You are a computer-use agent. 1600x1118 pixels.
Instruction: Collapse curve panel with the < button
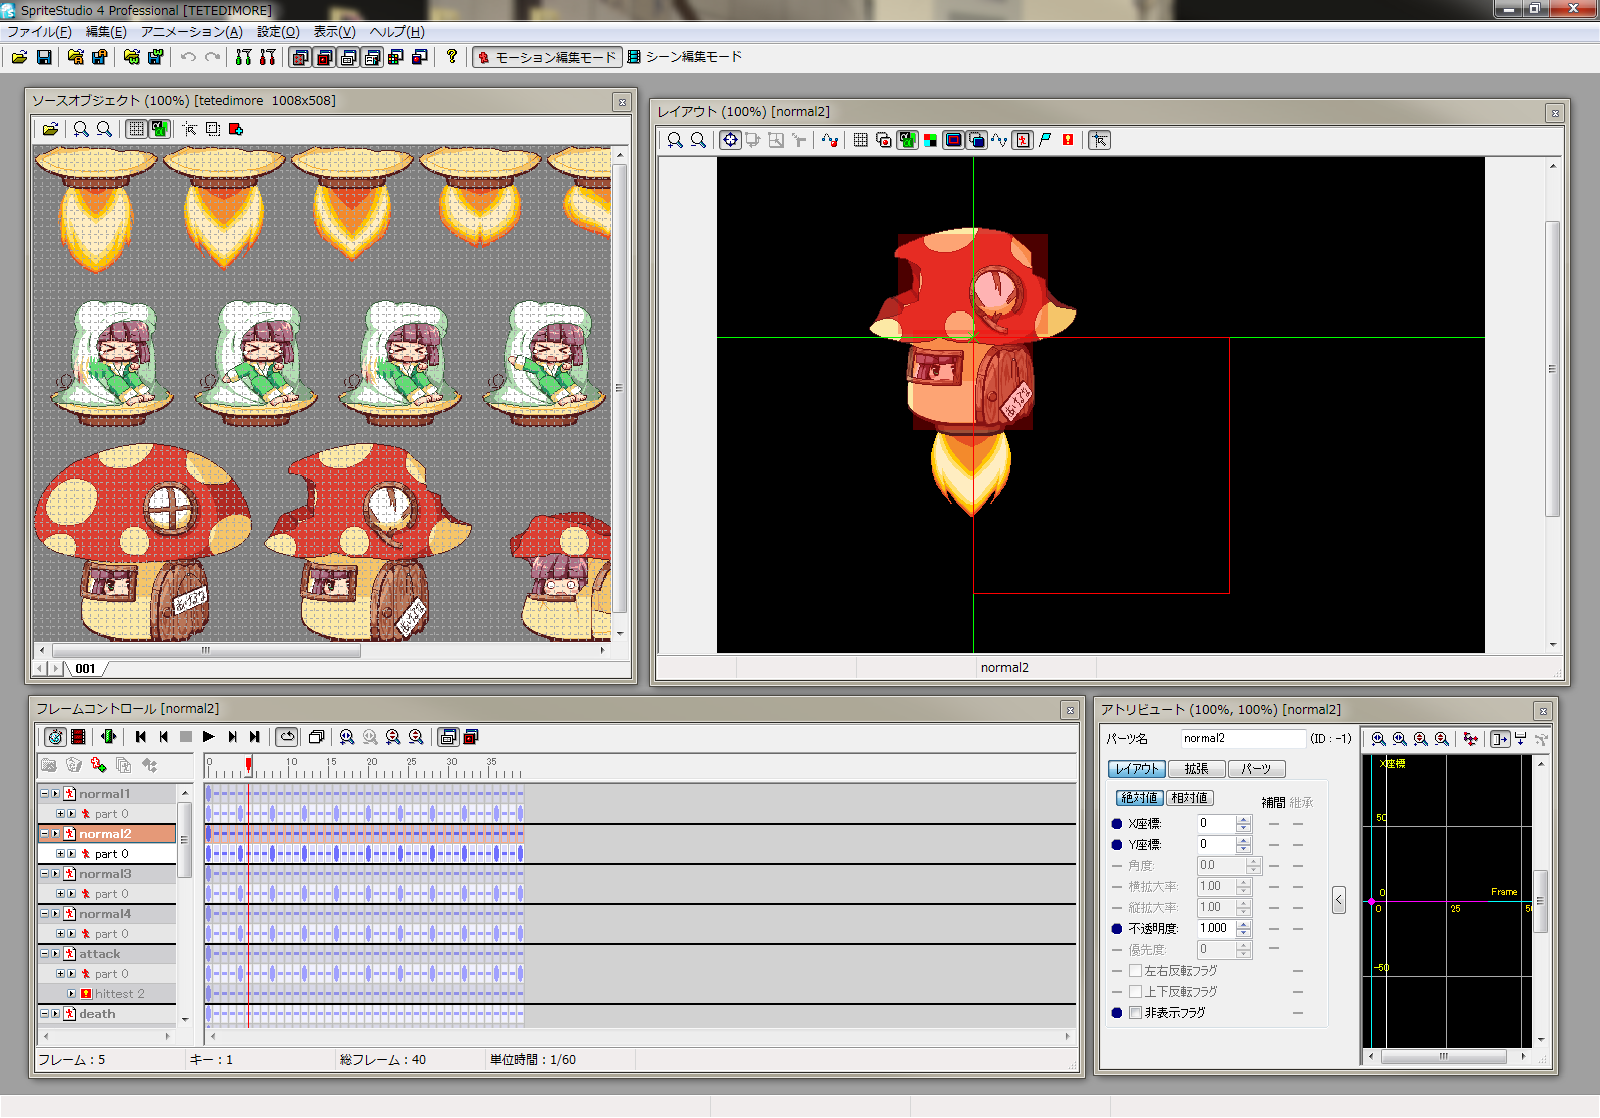point(1339,900)
